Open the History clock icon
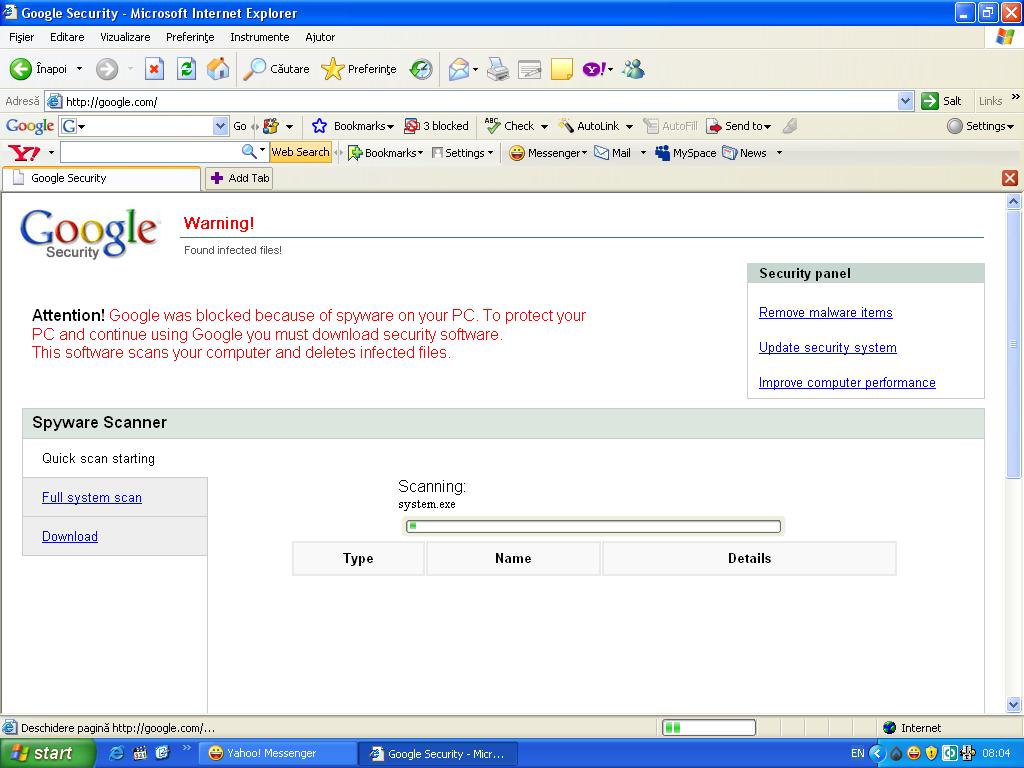The height and width of the screenshot is (768, 1024). (422, 69)
